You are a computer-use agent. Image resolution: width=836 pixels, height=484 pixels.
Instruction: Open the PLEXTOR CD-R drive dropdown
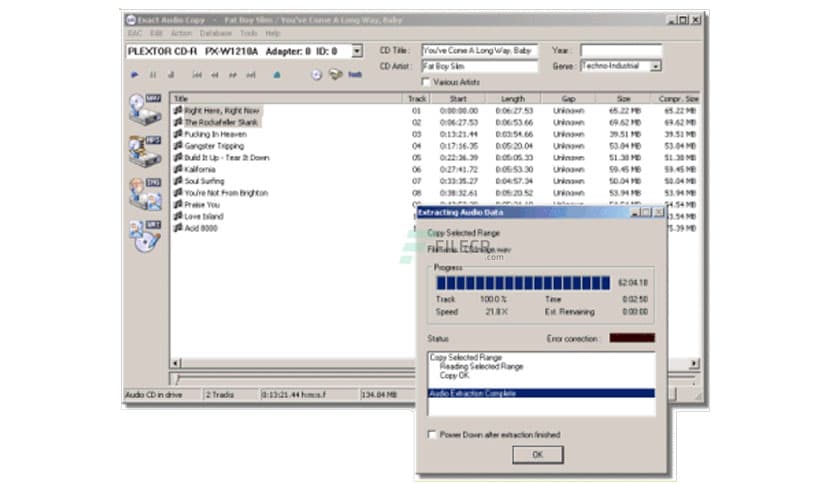357,51
